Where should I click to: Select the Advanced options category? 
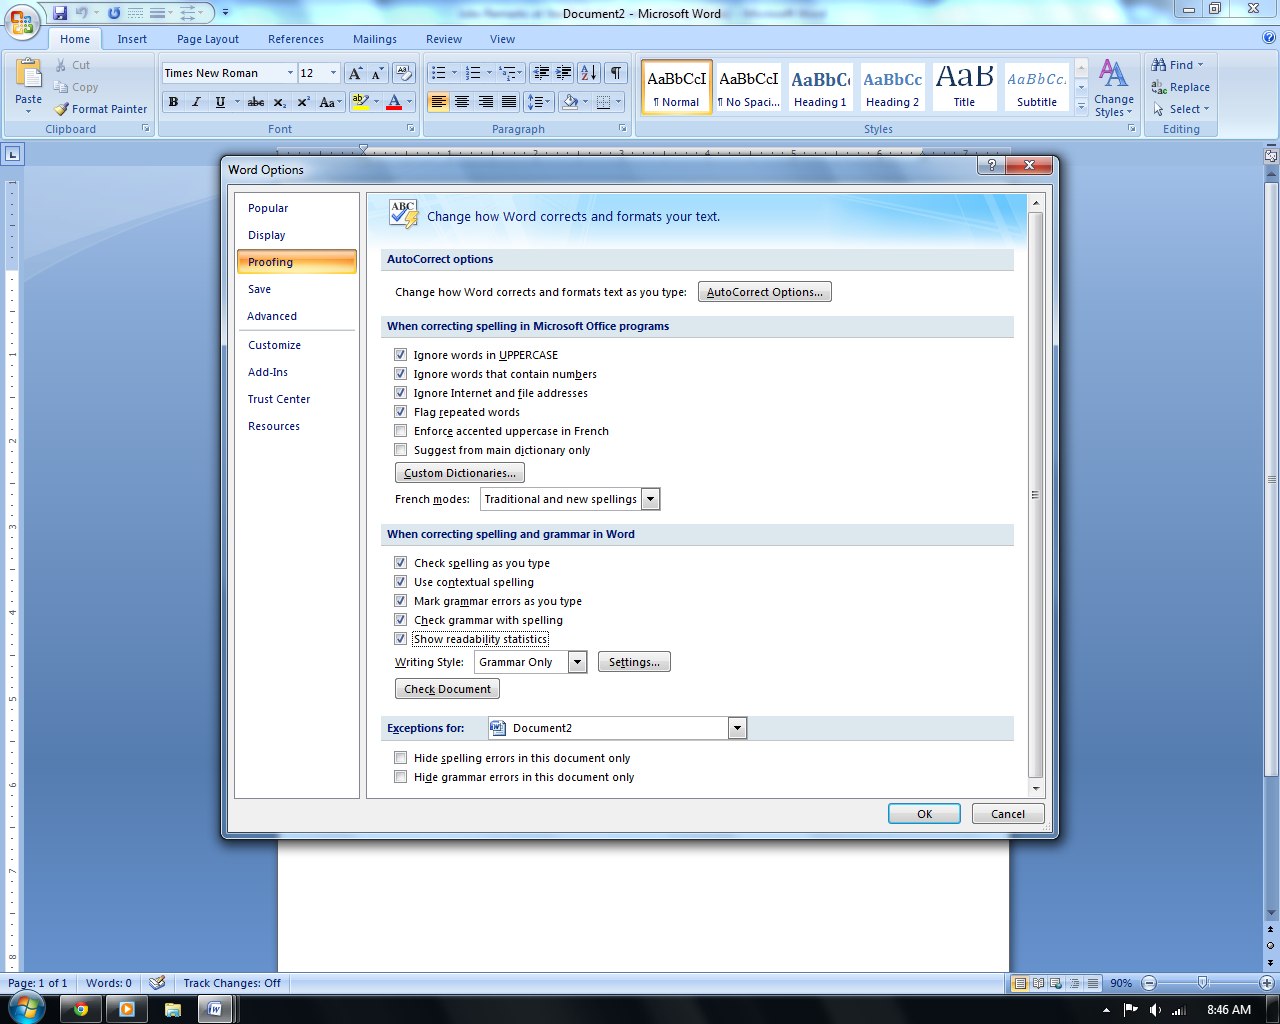[272, 316]
